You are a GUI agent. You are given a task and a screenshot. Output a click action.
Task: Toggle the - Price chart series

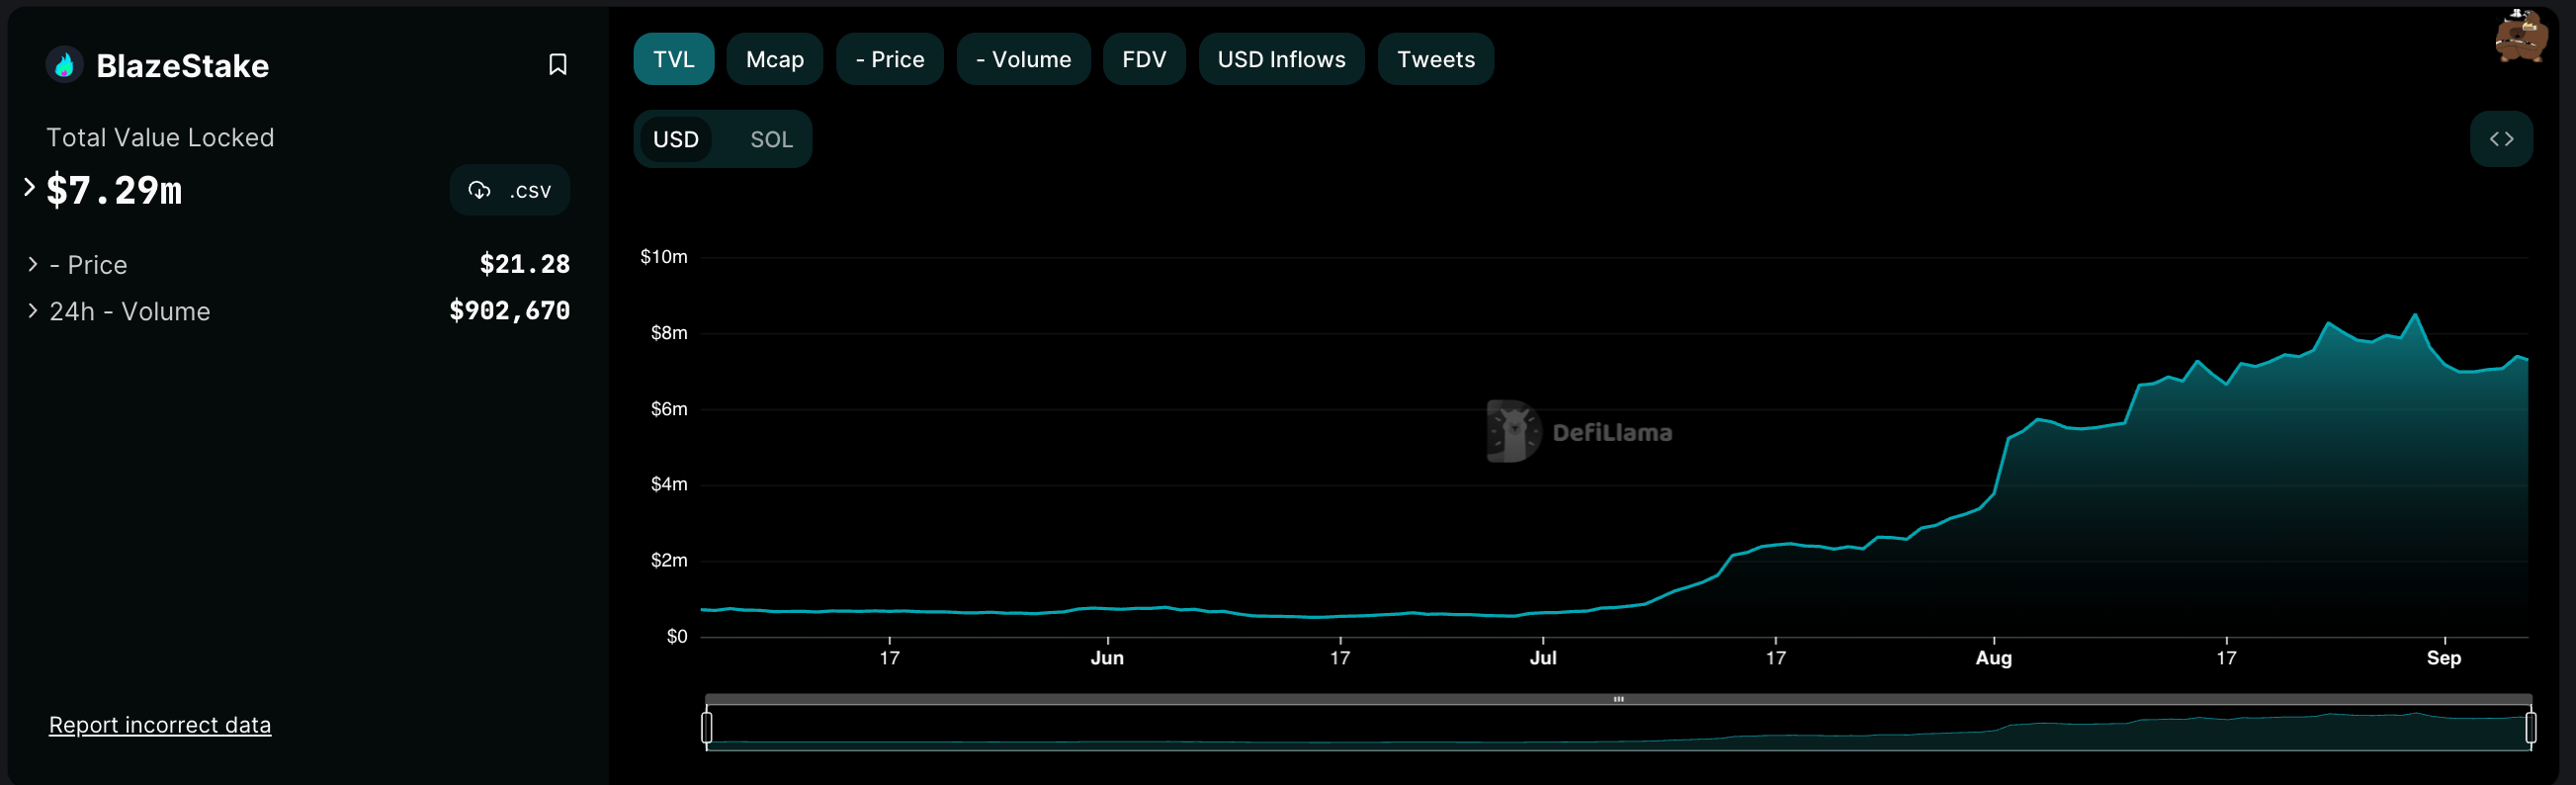click(x=890, y=59)
